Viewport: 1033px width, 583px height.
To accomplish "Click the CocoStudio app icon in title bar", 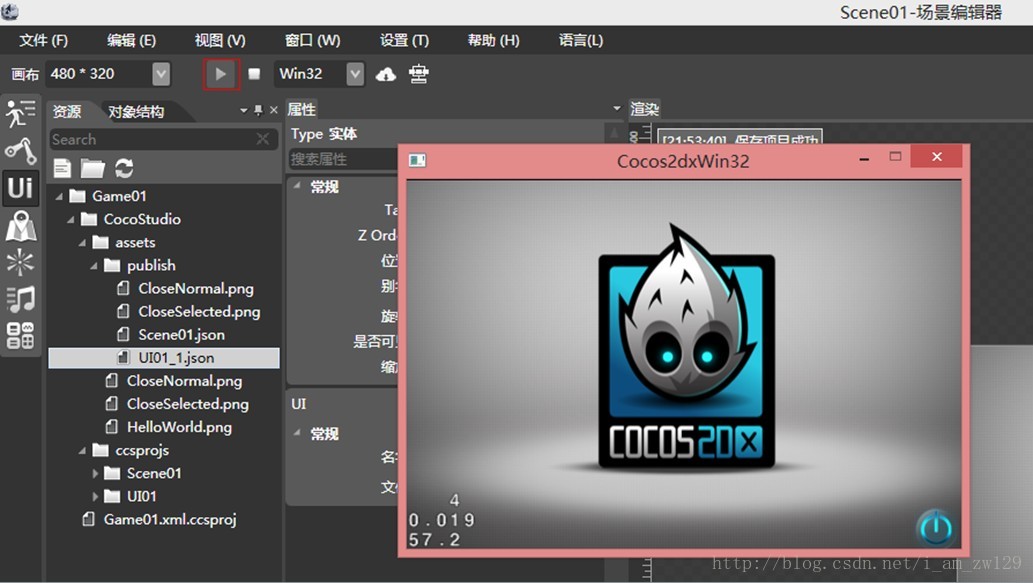I will point(10,11).
